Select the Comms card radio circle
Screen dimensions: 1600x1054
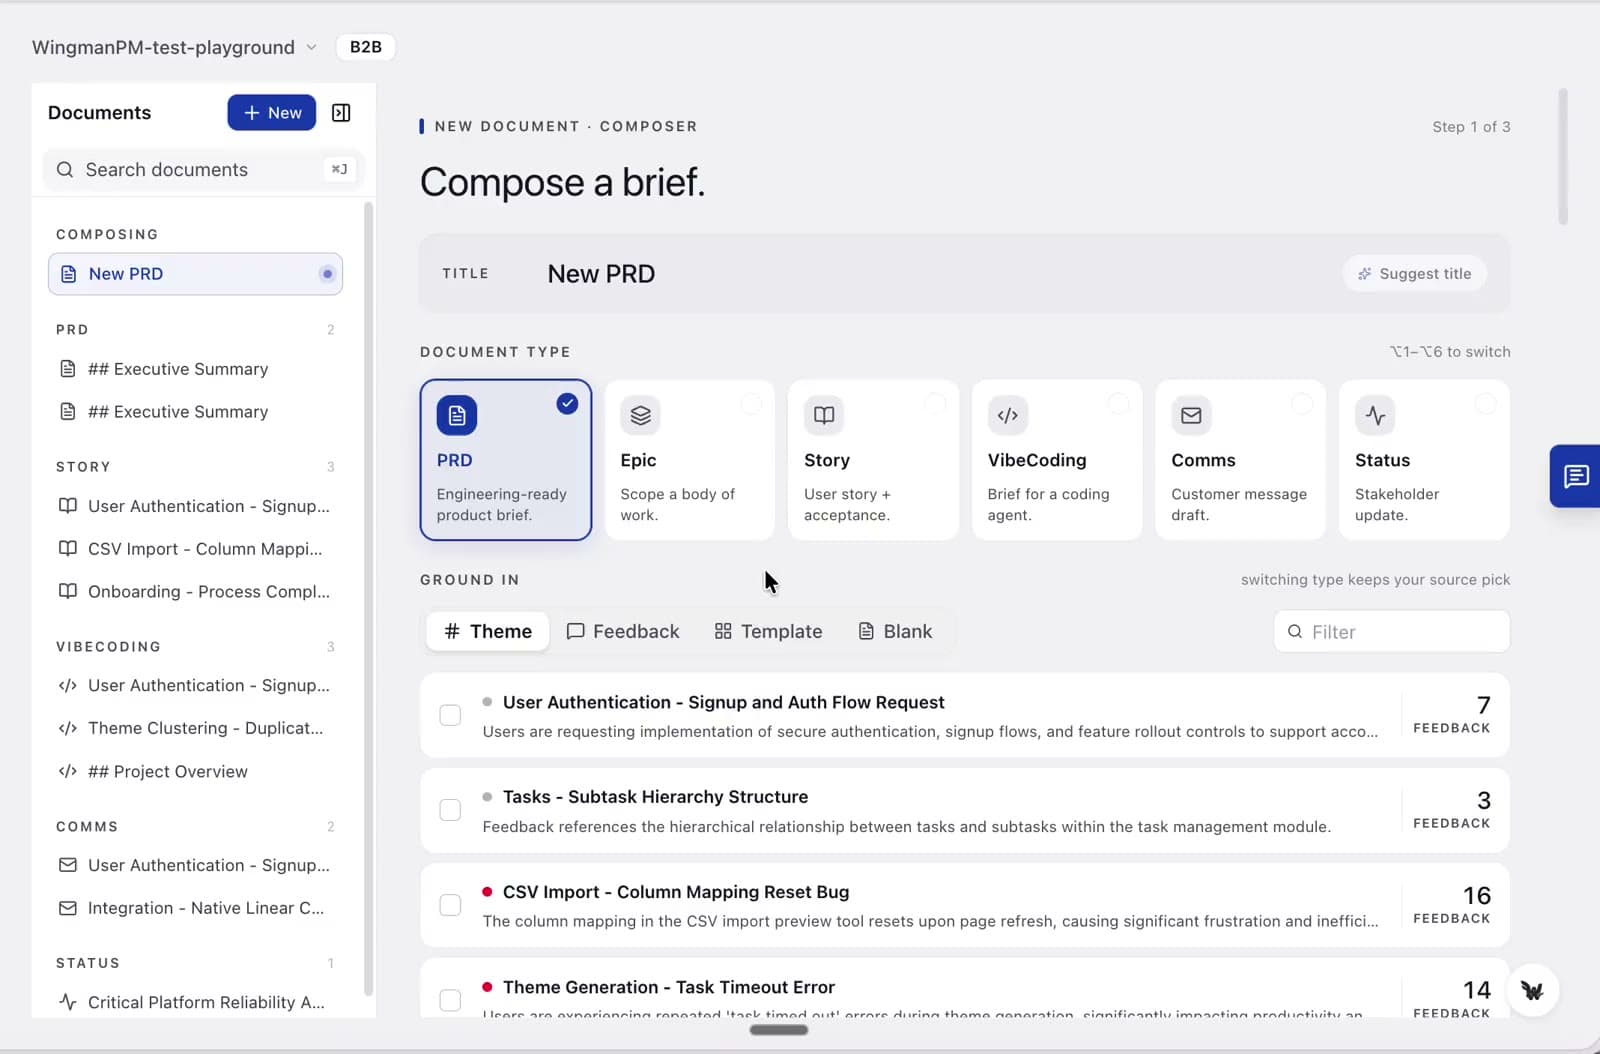pyautogui.click(x=1302, y=403)
